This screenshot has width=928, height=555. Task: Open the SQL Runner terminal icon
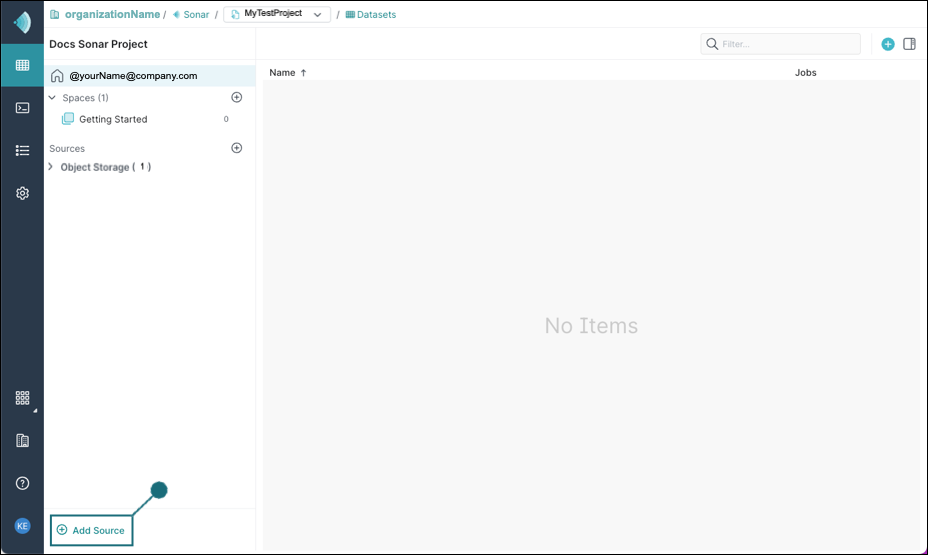pyautogui.click(x=22, y=108)
